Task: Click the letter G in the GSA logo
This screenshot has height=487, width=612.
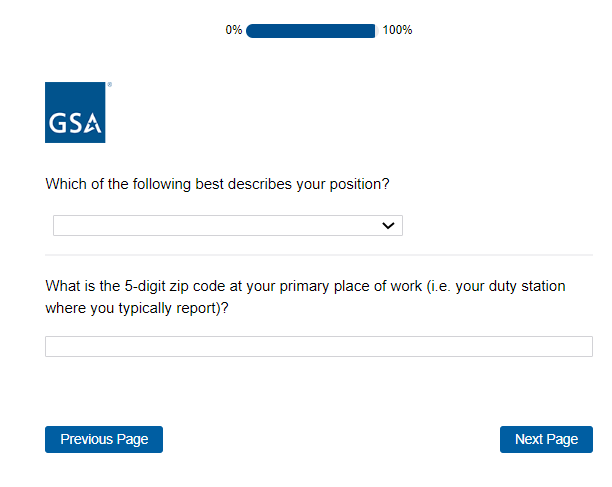Action: pyautogui.click(x=58, y=125)
